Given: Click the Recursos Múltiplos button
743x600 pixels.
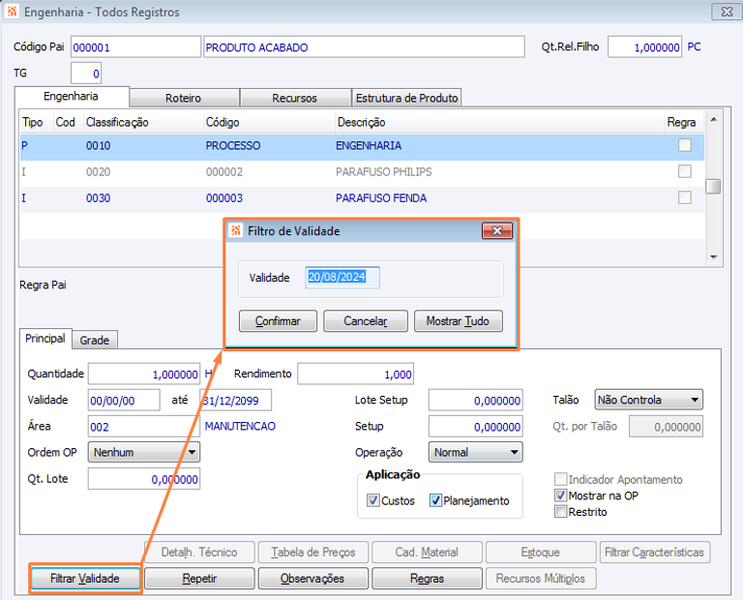Looking at the screenshot, I should (x=541, y=578).
